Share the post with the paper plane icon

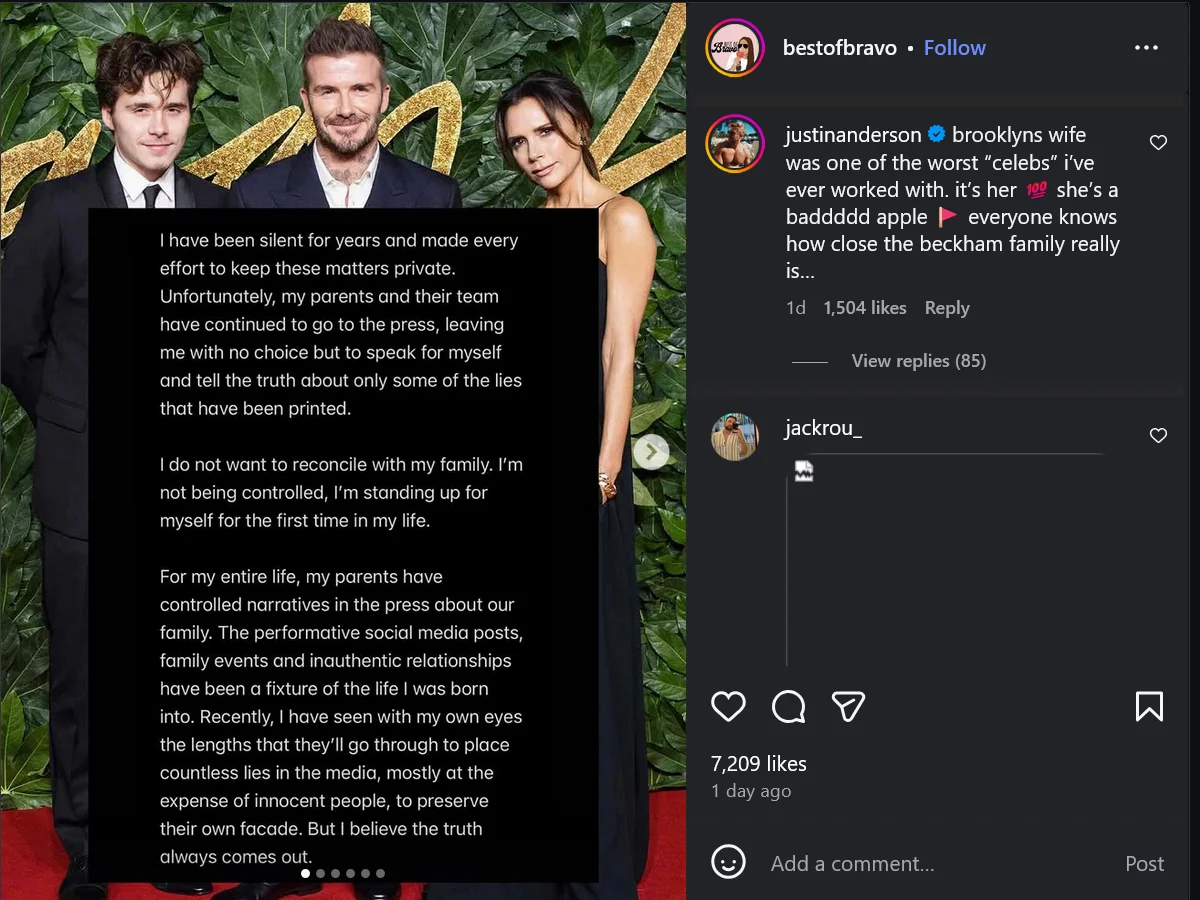848,707
